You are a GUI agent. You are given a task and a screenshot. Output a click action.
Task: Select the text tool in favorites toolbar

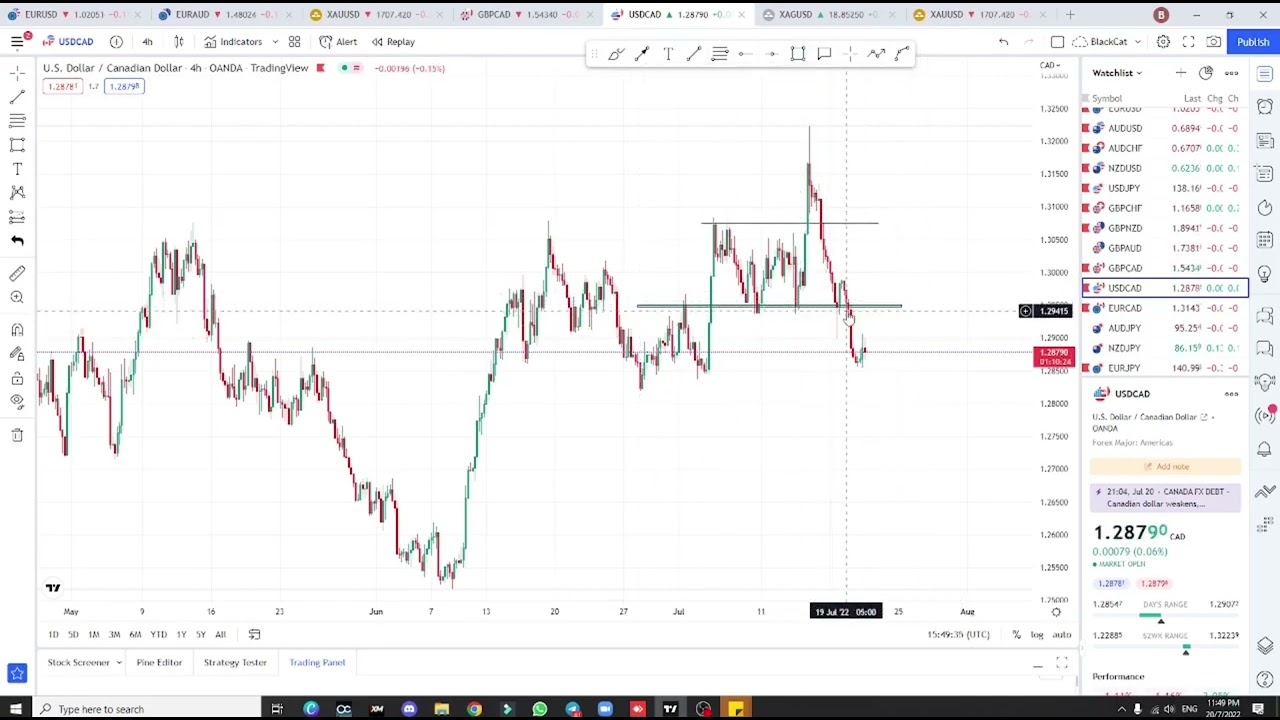click(668, 54)
